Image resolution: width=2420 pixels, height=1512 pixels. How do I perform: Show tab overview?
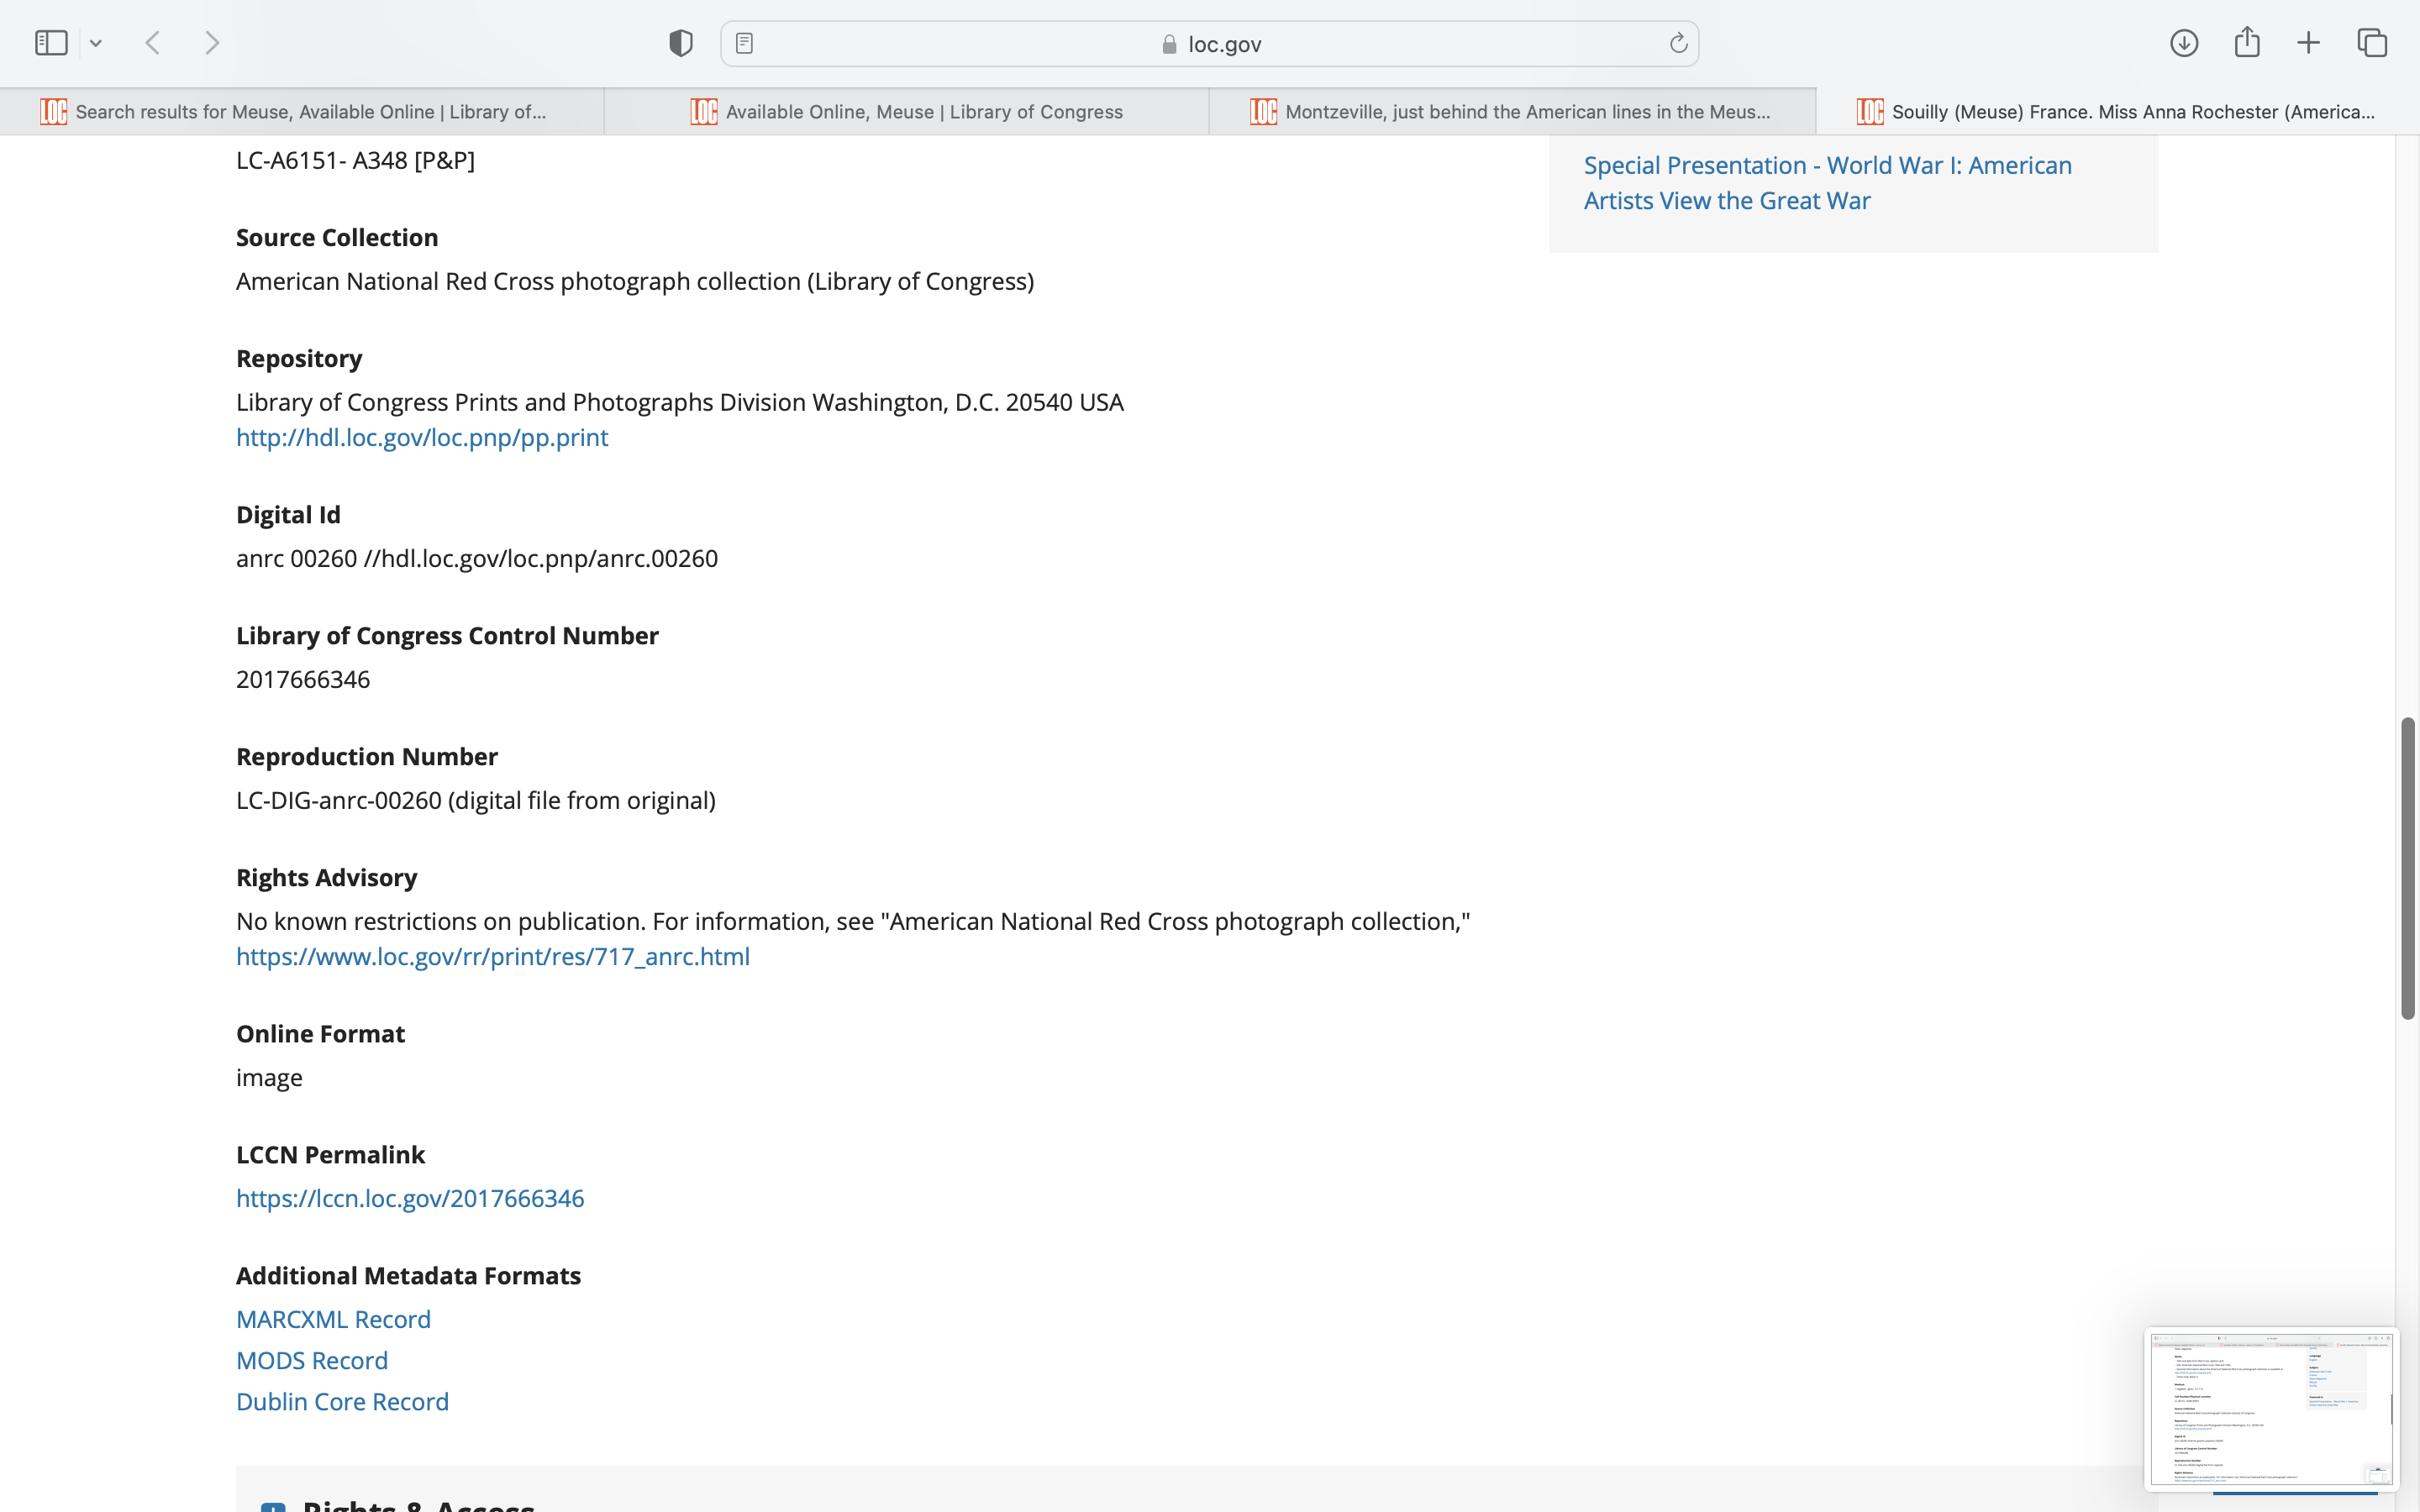[x=2372, y=43]
